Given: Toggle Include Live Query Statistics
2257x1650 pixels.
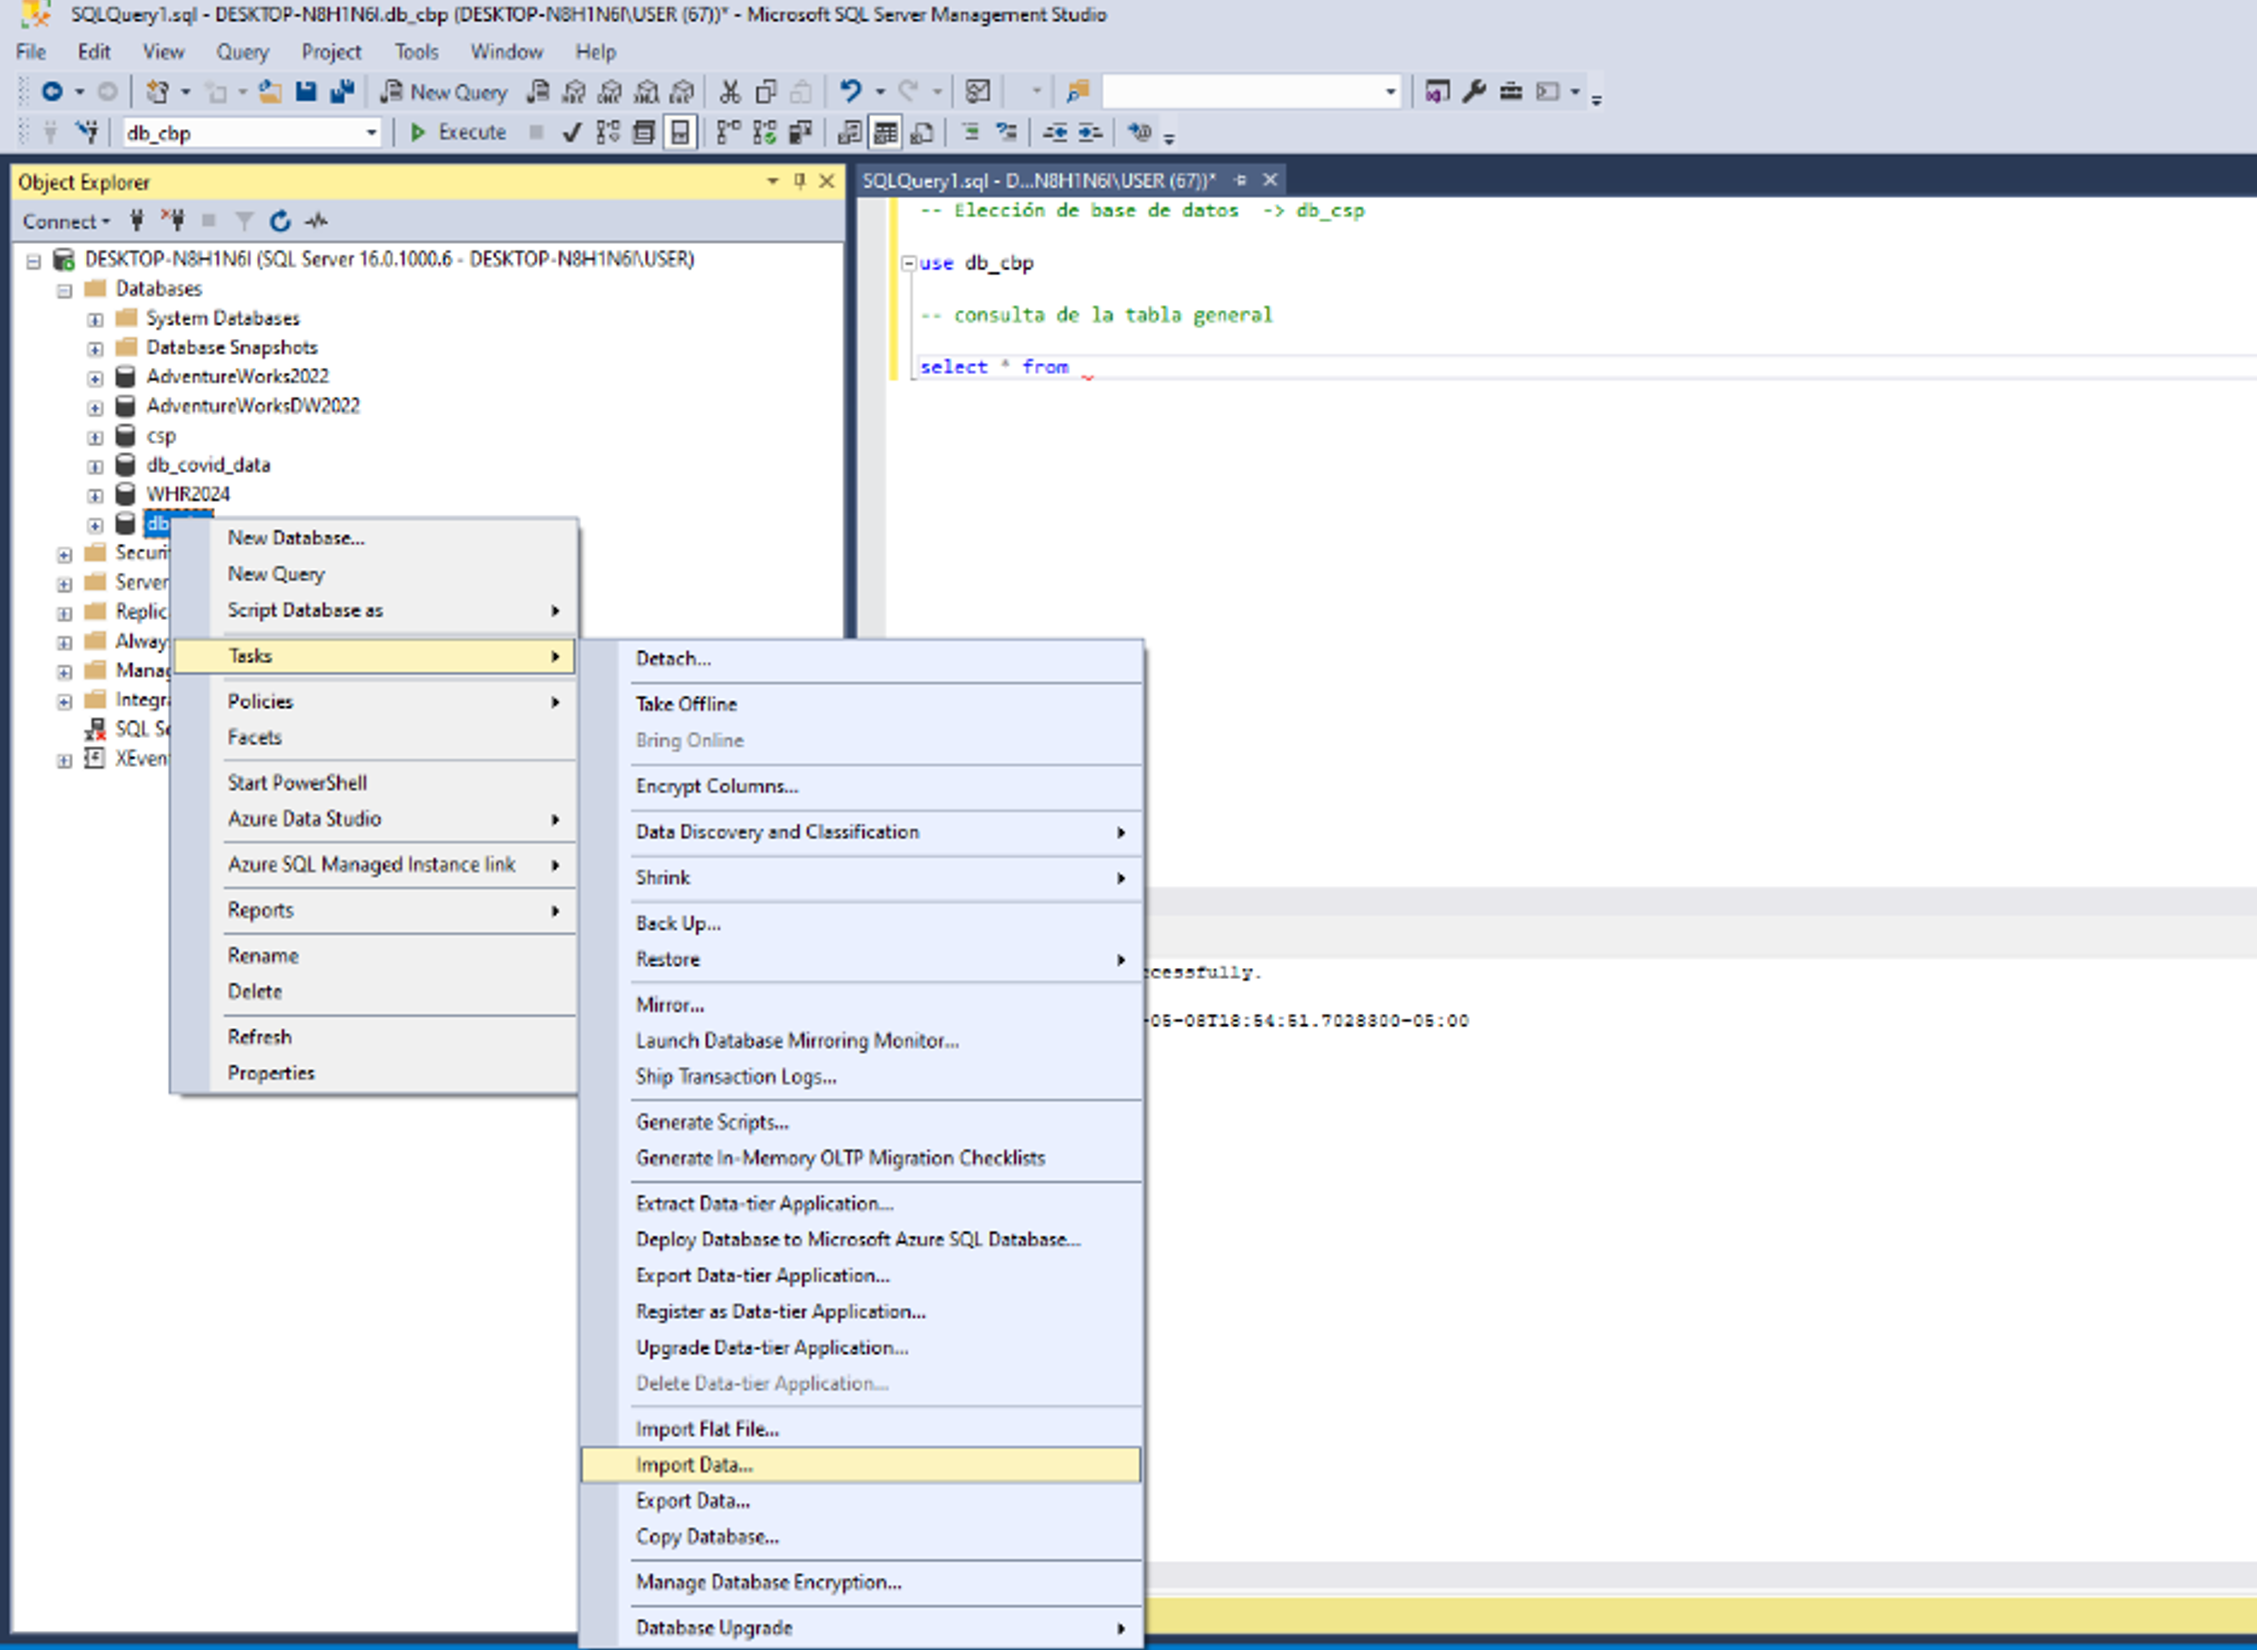Looking at the screenshot, I should [764, 132].
